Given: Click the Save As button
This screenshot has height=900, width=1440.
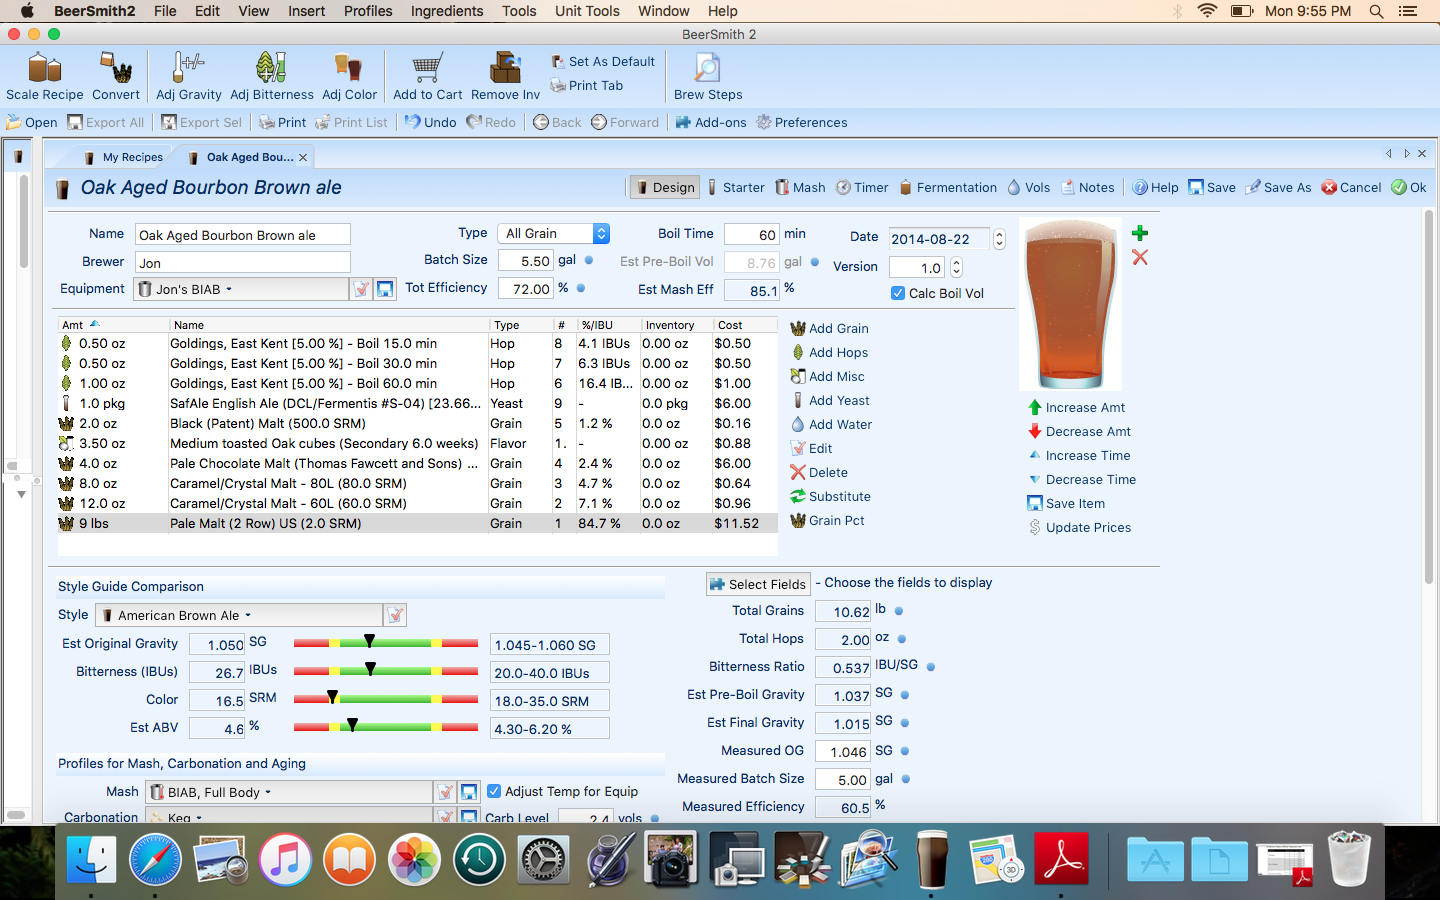Looking at the screenshot, I should pyautogui.click(x=1278, y=187).
